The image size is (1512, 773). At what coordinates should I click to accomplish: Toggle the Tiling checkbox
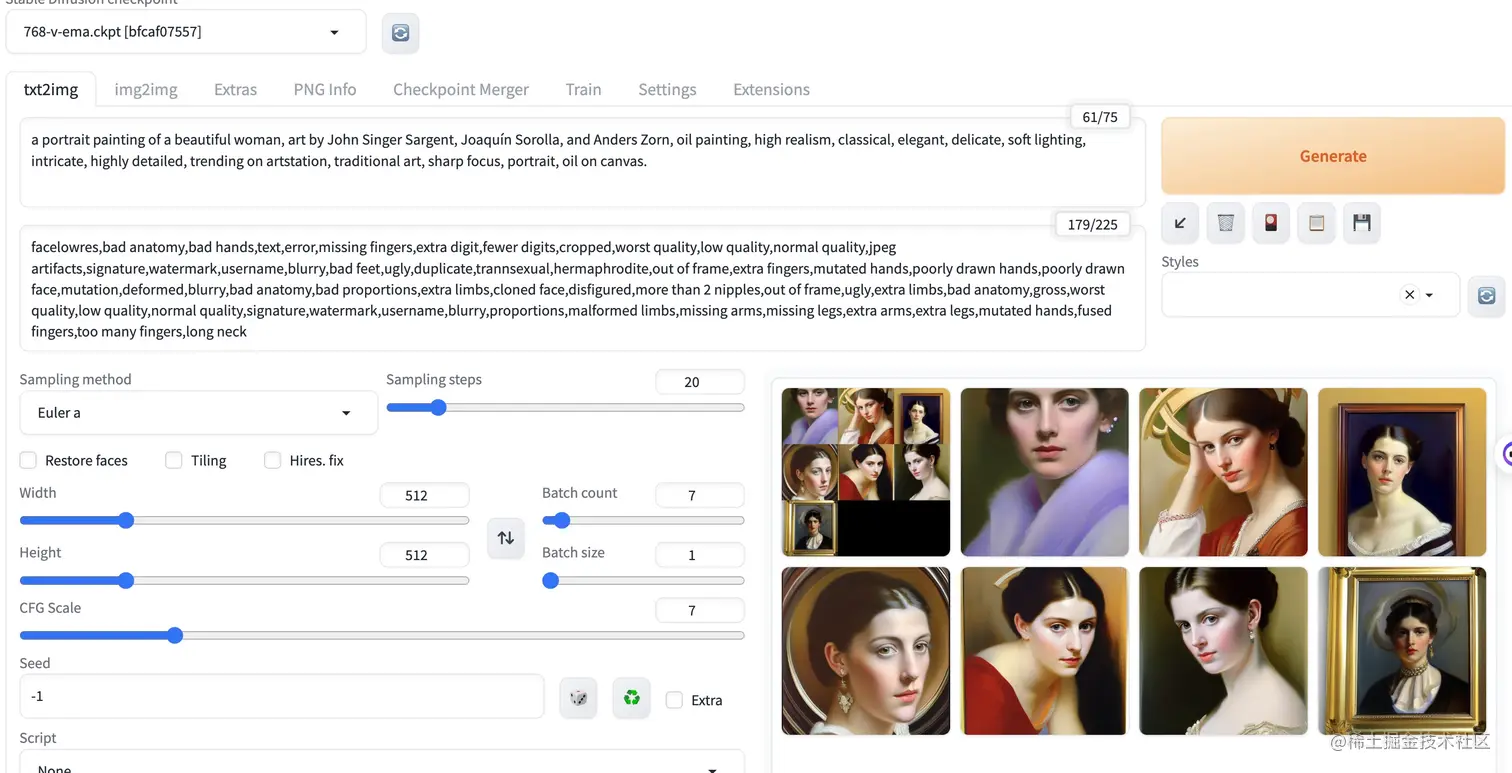pyautogui.click(x=174, y=460)
